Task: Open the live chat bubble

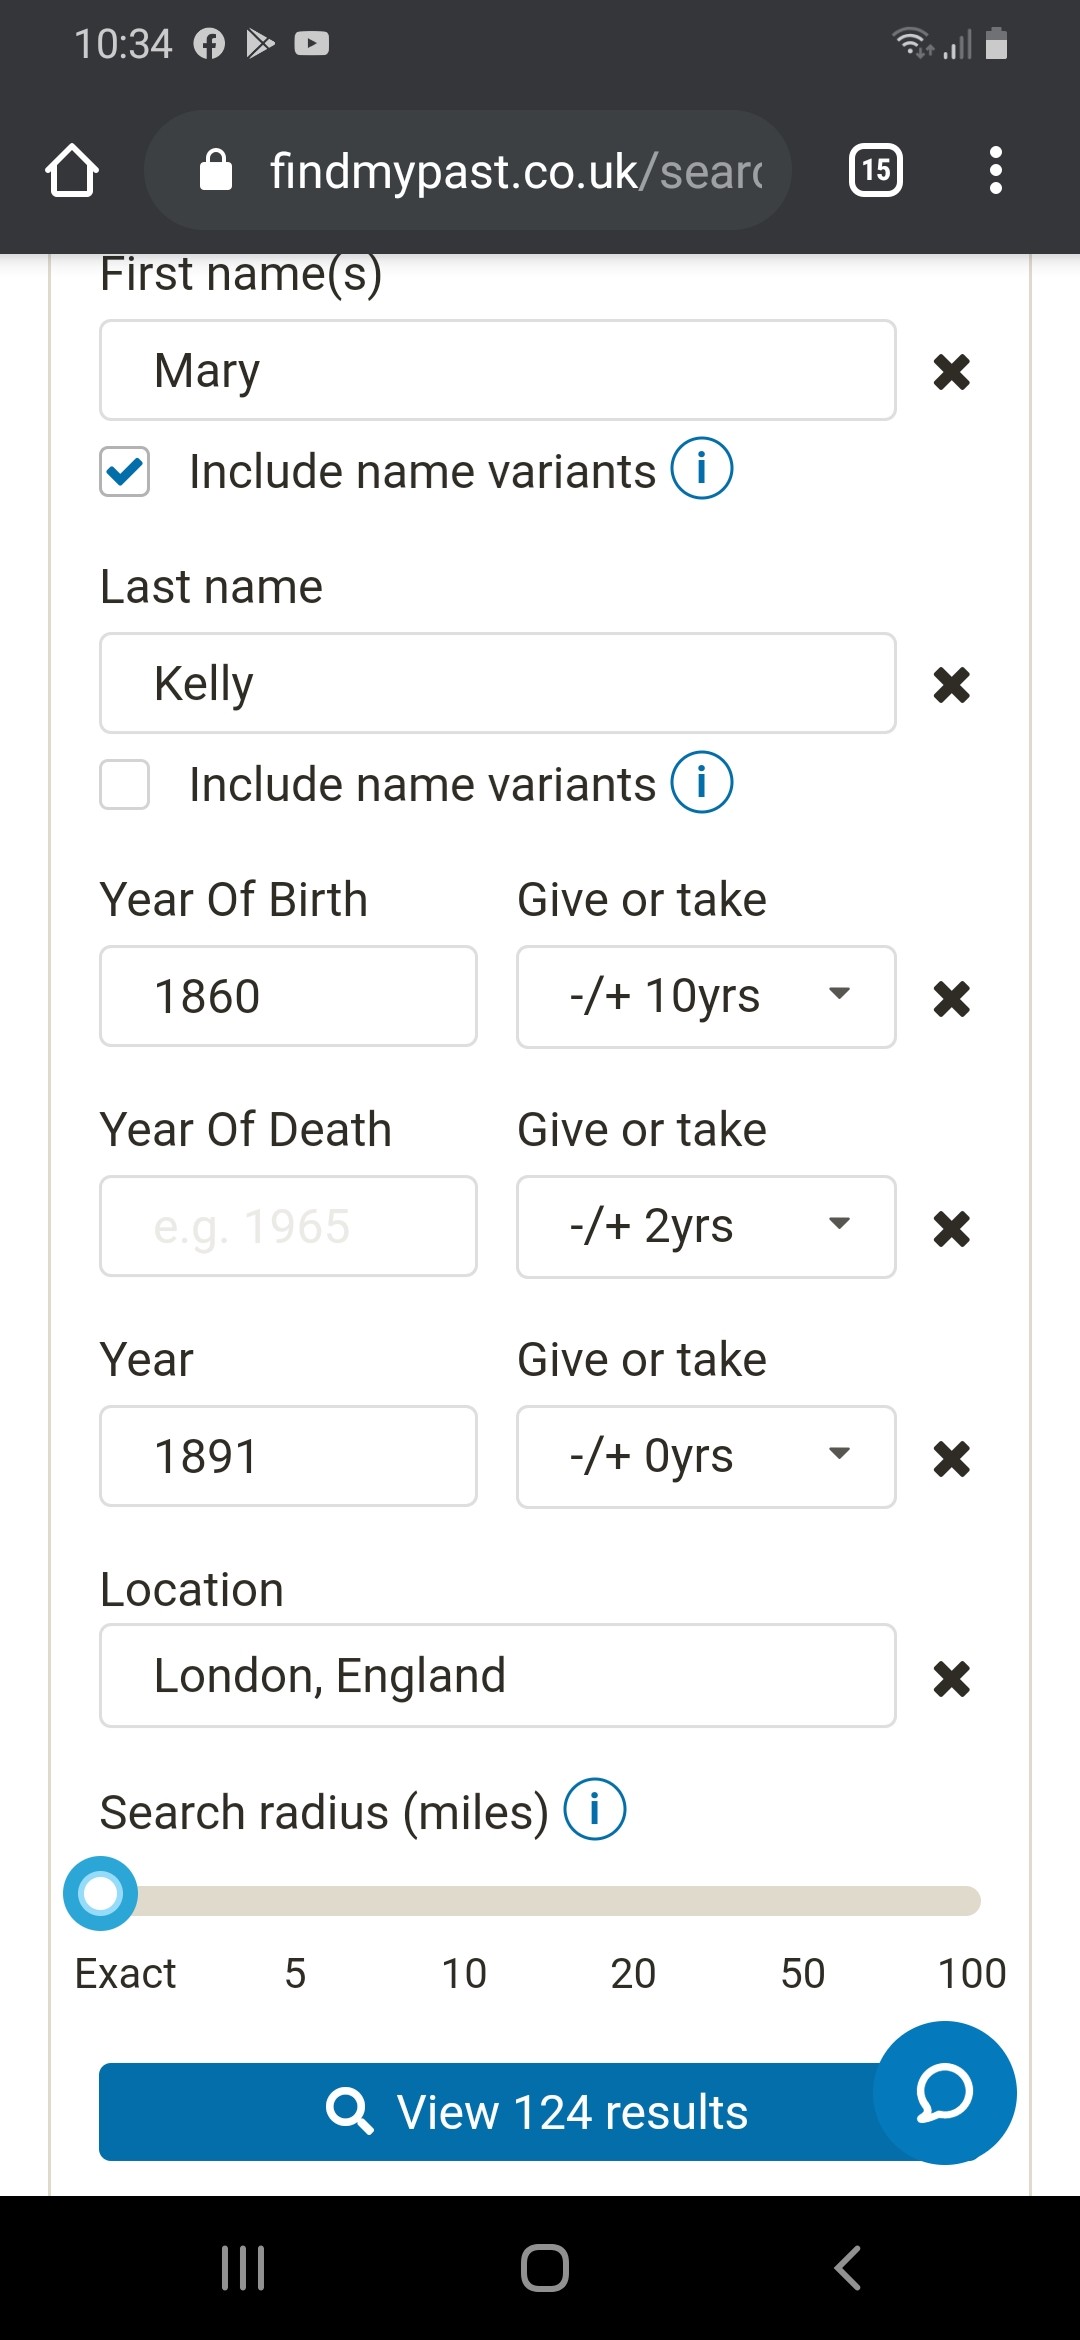Action: click(944, 2092)
